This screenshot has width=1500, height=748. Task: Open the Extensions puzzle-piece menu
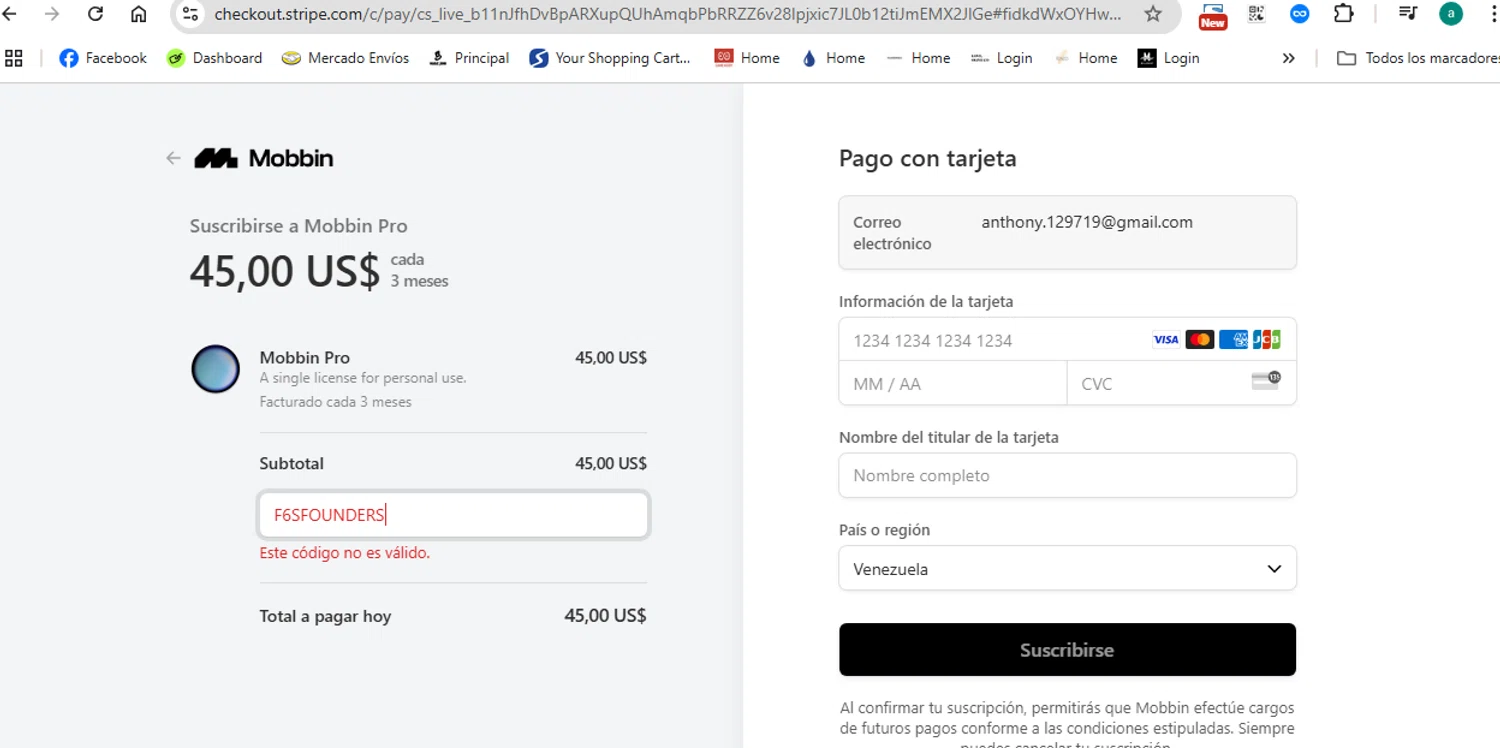(1344, 14)
